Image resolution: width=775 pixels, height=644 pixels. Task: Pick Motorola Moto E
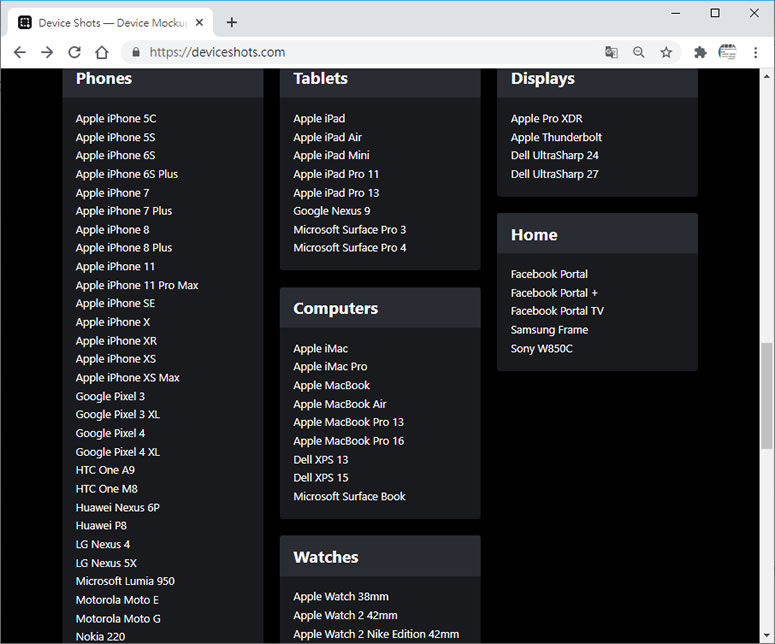click(117, 600)
